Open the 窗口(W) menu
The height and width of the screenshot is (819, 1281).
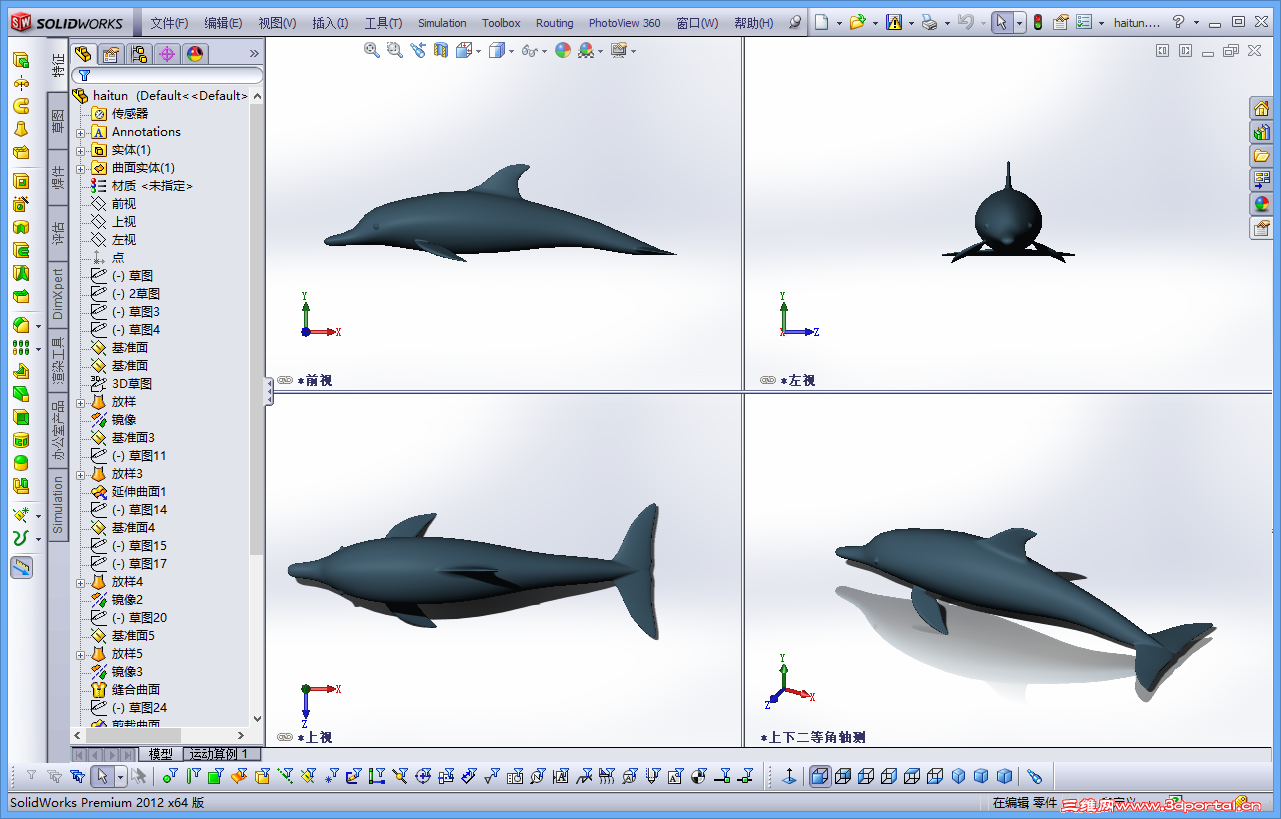tap(697, 23)
